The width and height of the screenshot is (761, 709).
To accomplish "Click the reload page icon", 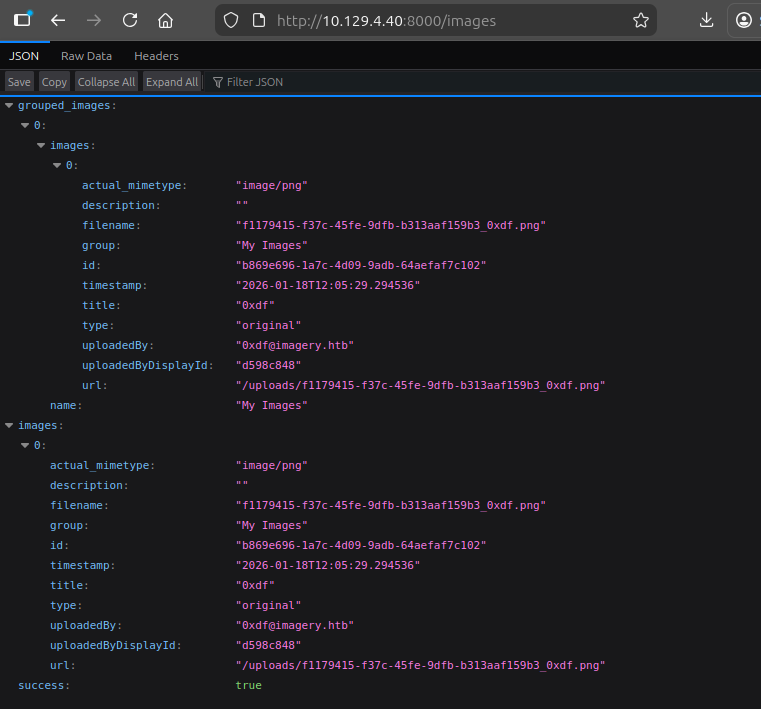I will 130,20.
